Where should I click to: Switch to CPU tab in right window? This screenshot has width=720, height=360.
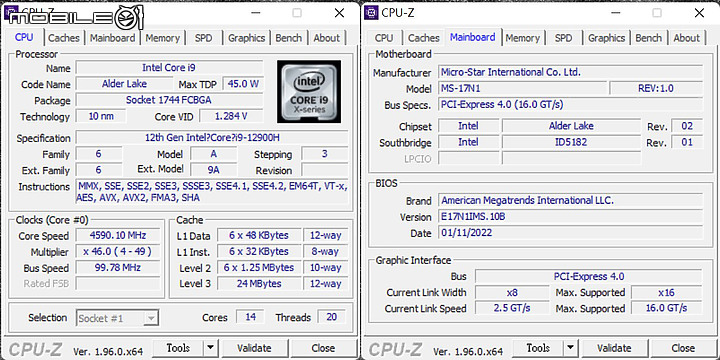coord(384,38)
